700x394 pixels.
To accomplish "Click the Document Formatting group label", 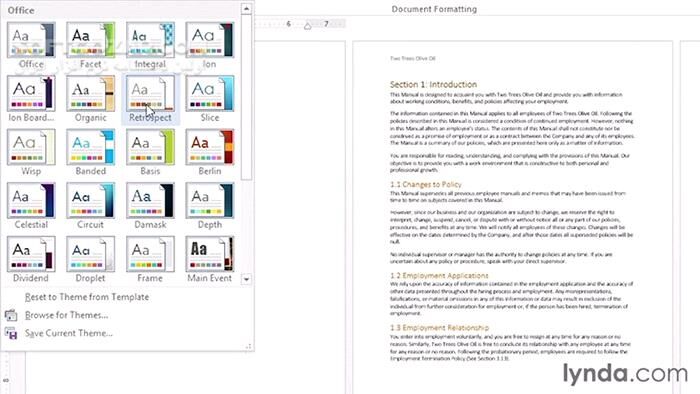I will pos(434,9).
